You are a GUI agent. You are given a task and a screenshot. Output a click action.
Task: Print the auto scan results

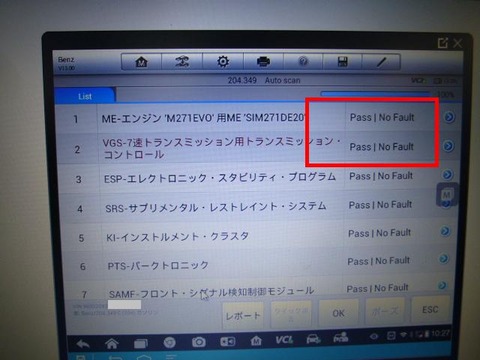[x=263, y=62]
